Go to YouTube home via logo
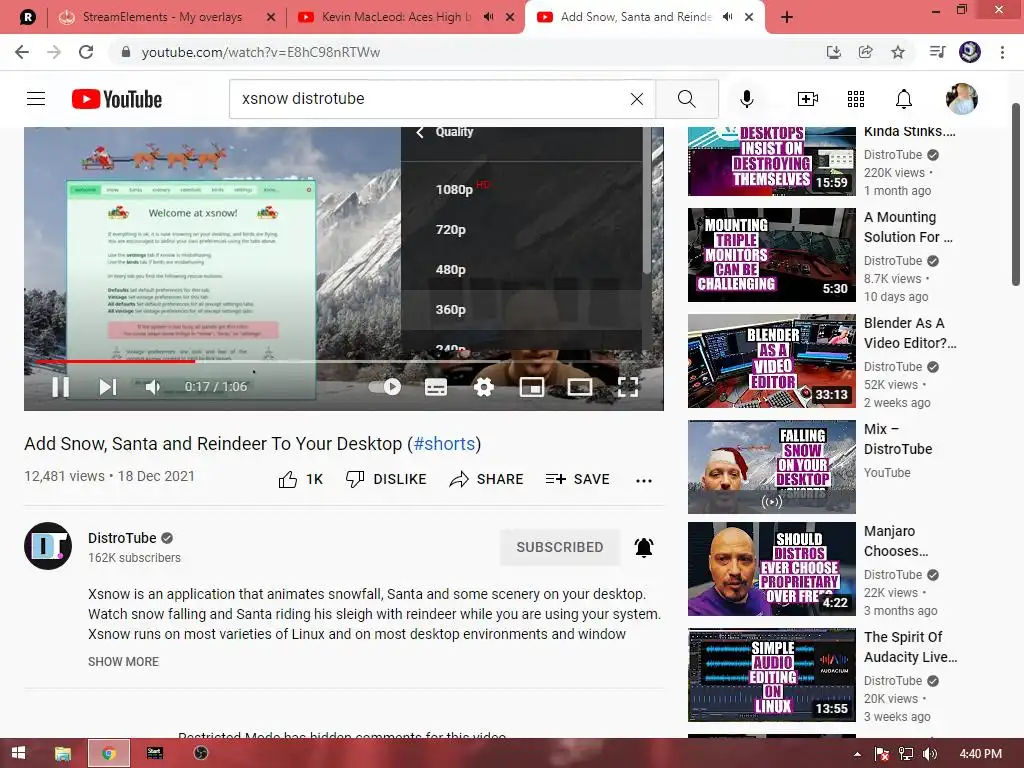Image resolution: width=1024 pixels, height=768 pixels. 117,99
